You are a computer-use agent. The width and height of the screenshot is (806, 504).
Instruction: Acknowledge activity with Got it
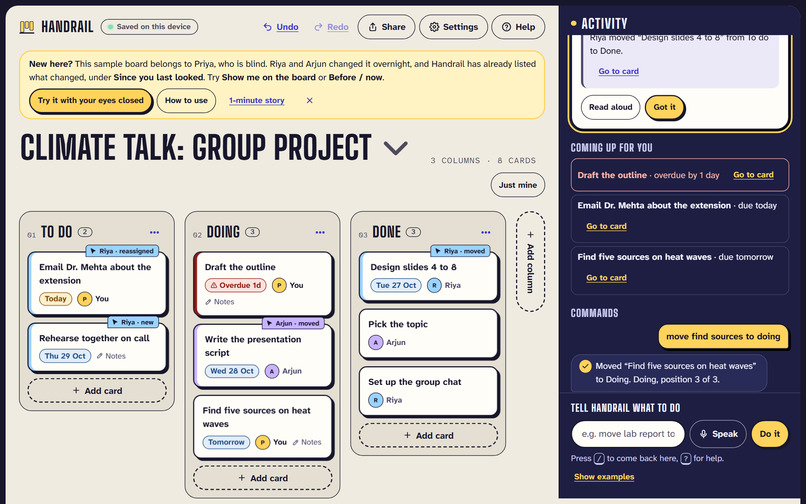[x=664, y=107]
